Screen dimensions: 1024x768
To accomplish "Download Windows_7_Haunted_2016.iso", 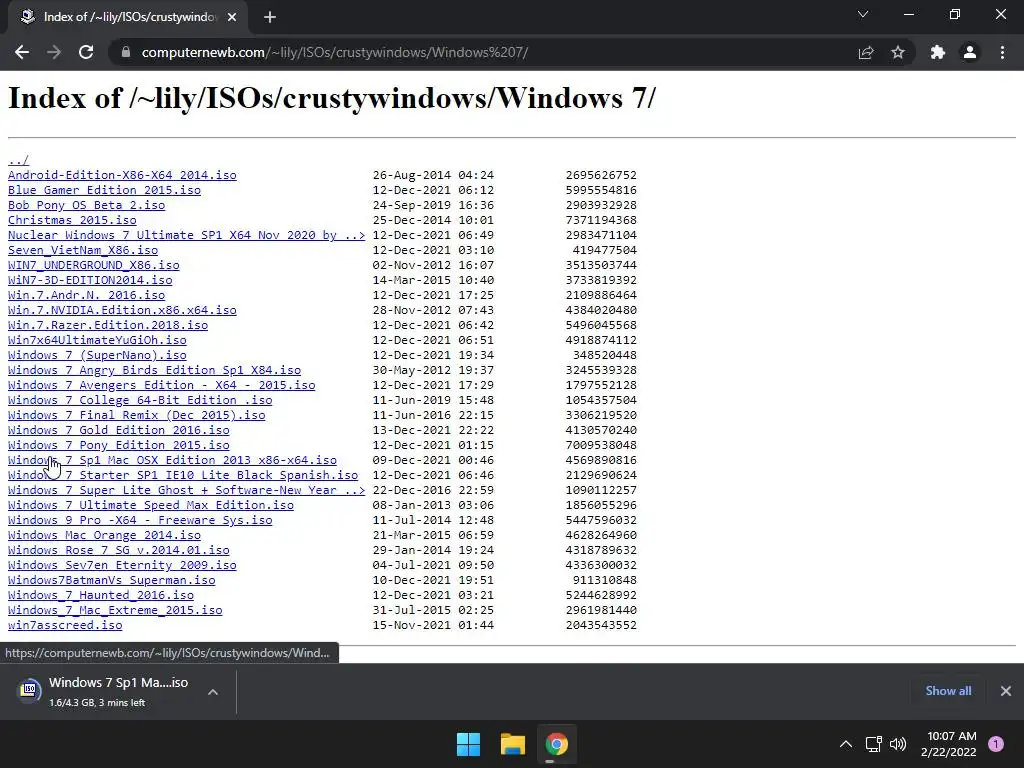I will coord(101,596).
